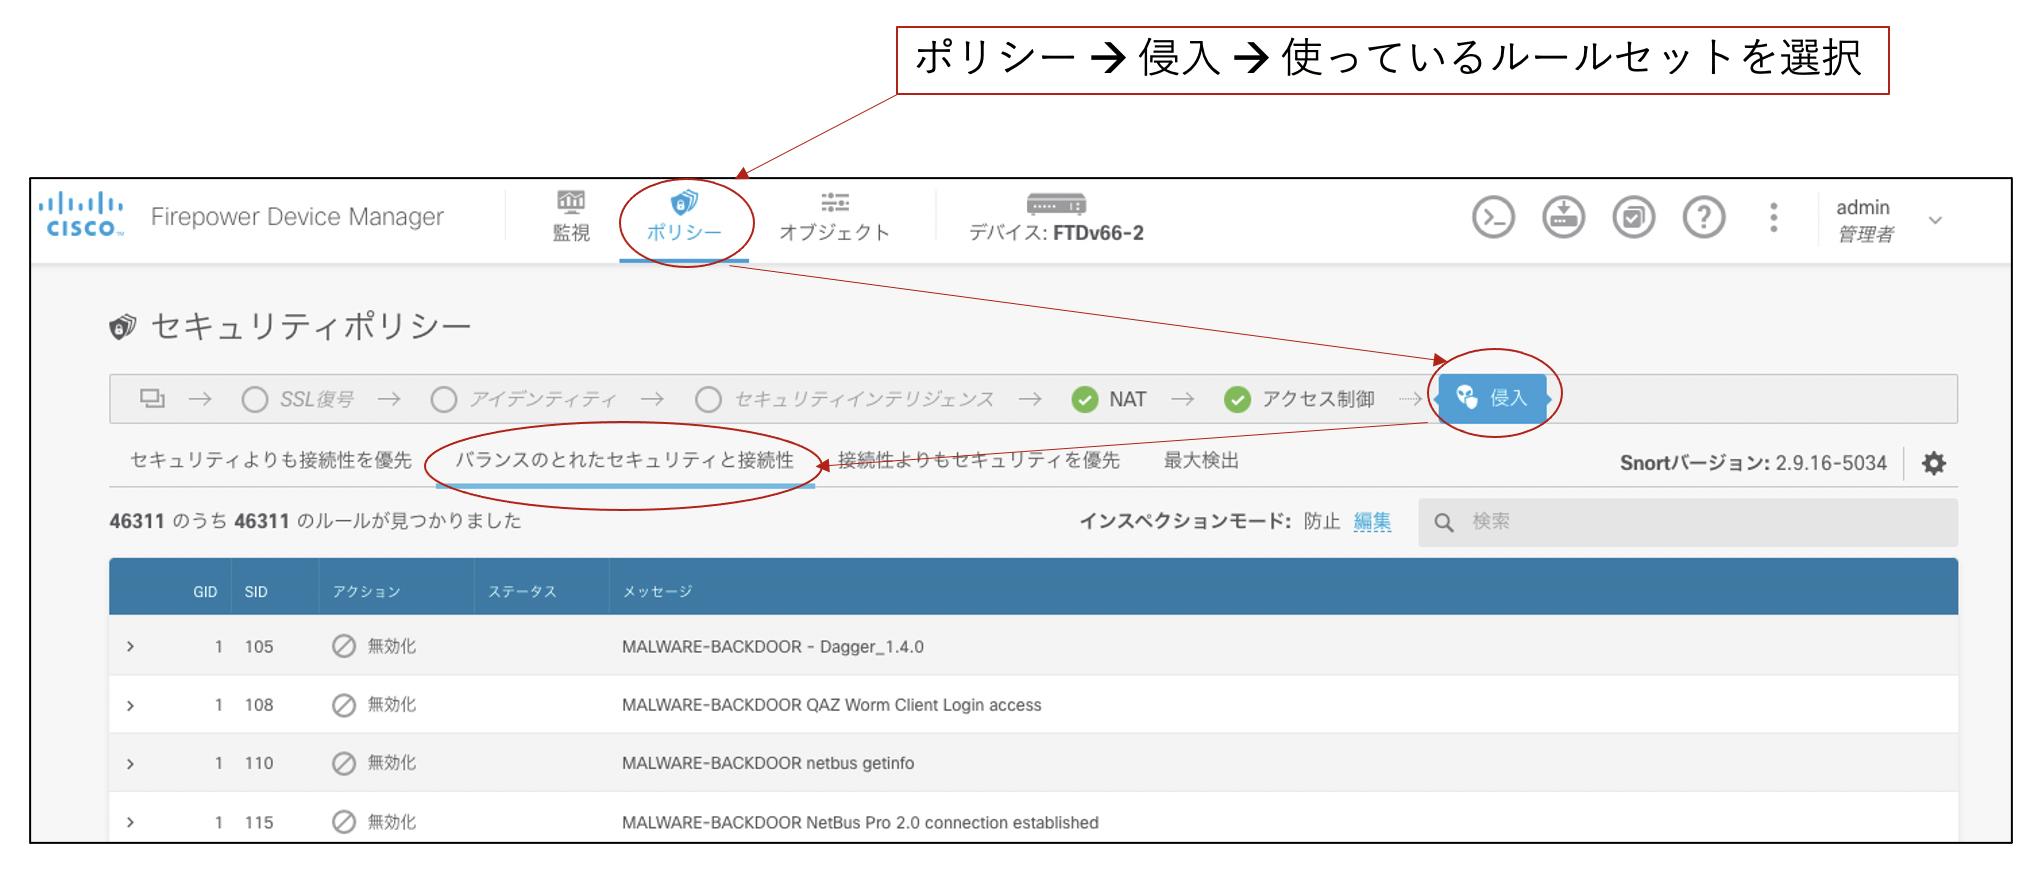Open the three-dot more options menu
This screenshot has height=884, width=2044.
[1773, 217]
